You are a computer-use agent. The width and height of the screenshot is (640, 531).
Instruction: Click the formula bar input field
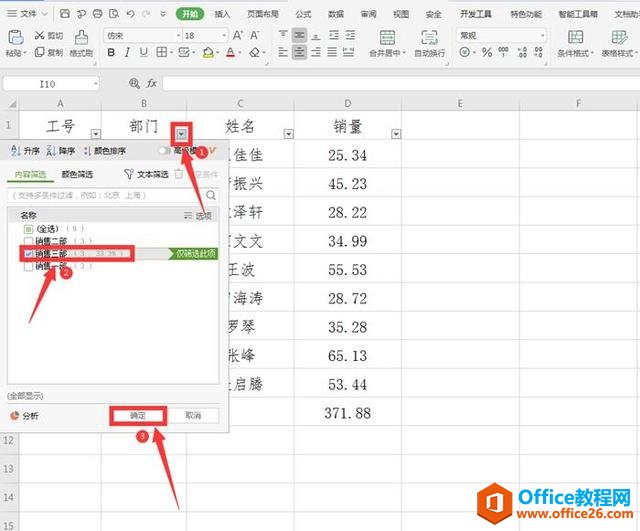(x=401, y=84)
